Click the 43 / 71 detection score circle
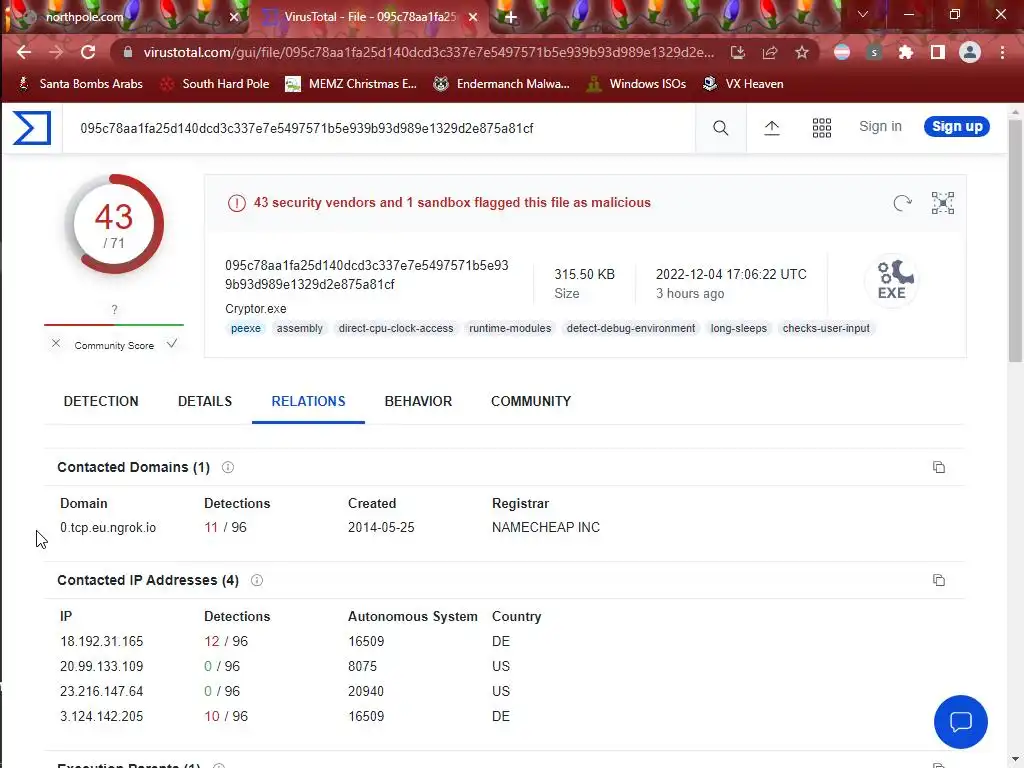 114,224
